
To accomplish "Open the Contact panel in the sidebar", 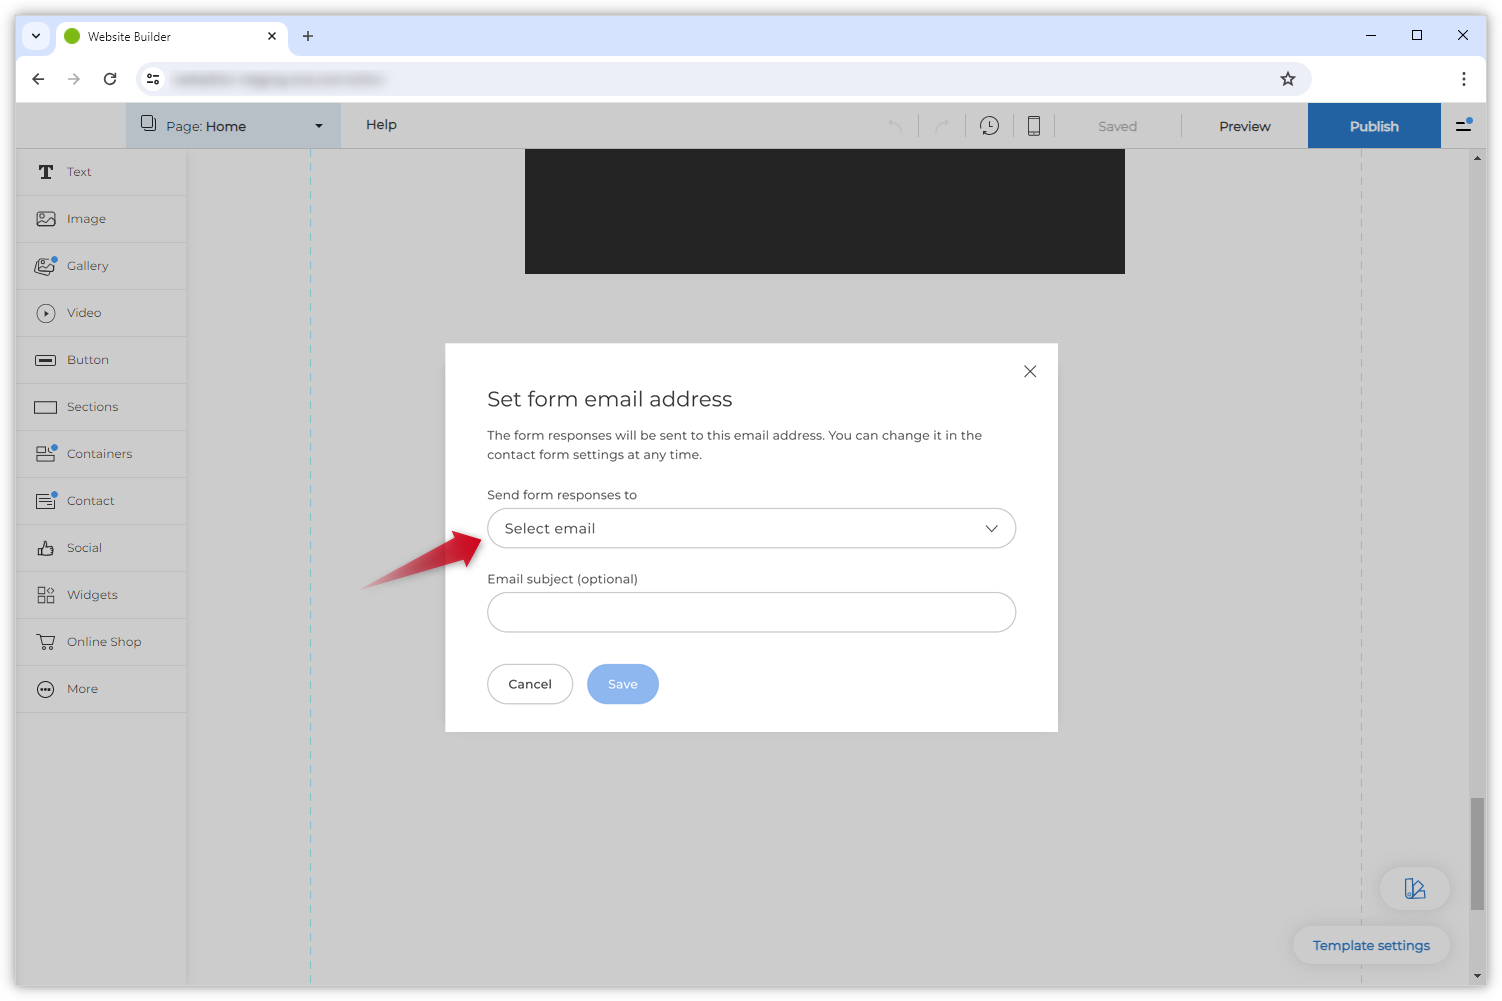I will coord(90,500).
